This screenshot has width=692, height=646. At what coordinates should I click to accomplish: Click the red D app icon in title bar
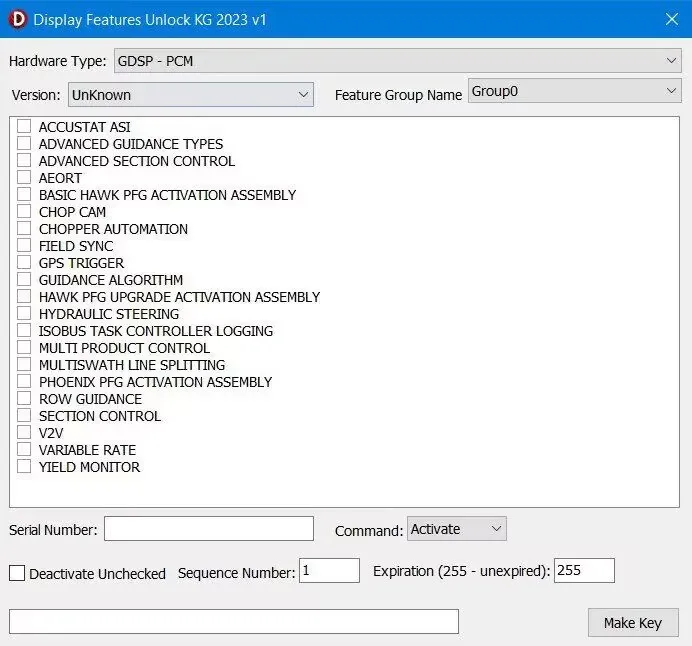coord(19,19)
